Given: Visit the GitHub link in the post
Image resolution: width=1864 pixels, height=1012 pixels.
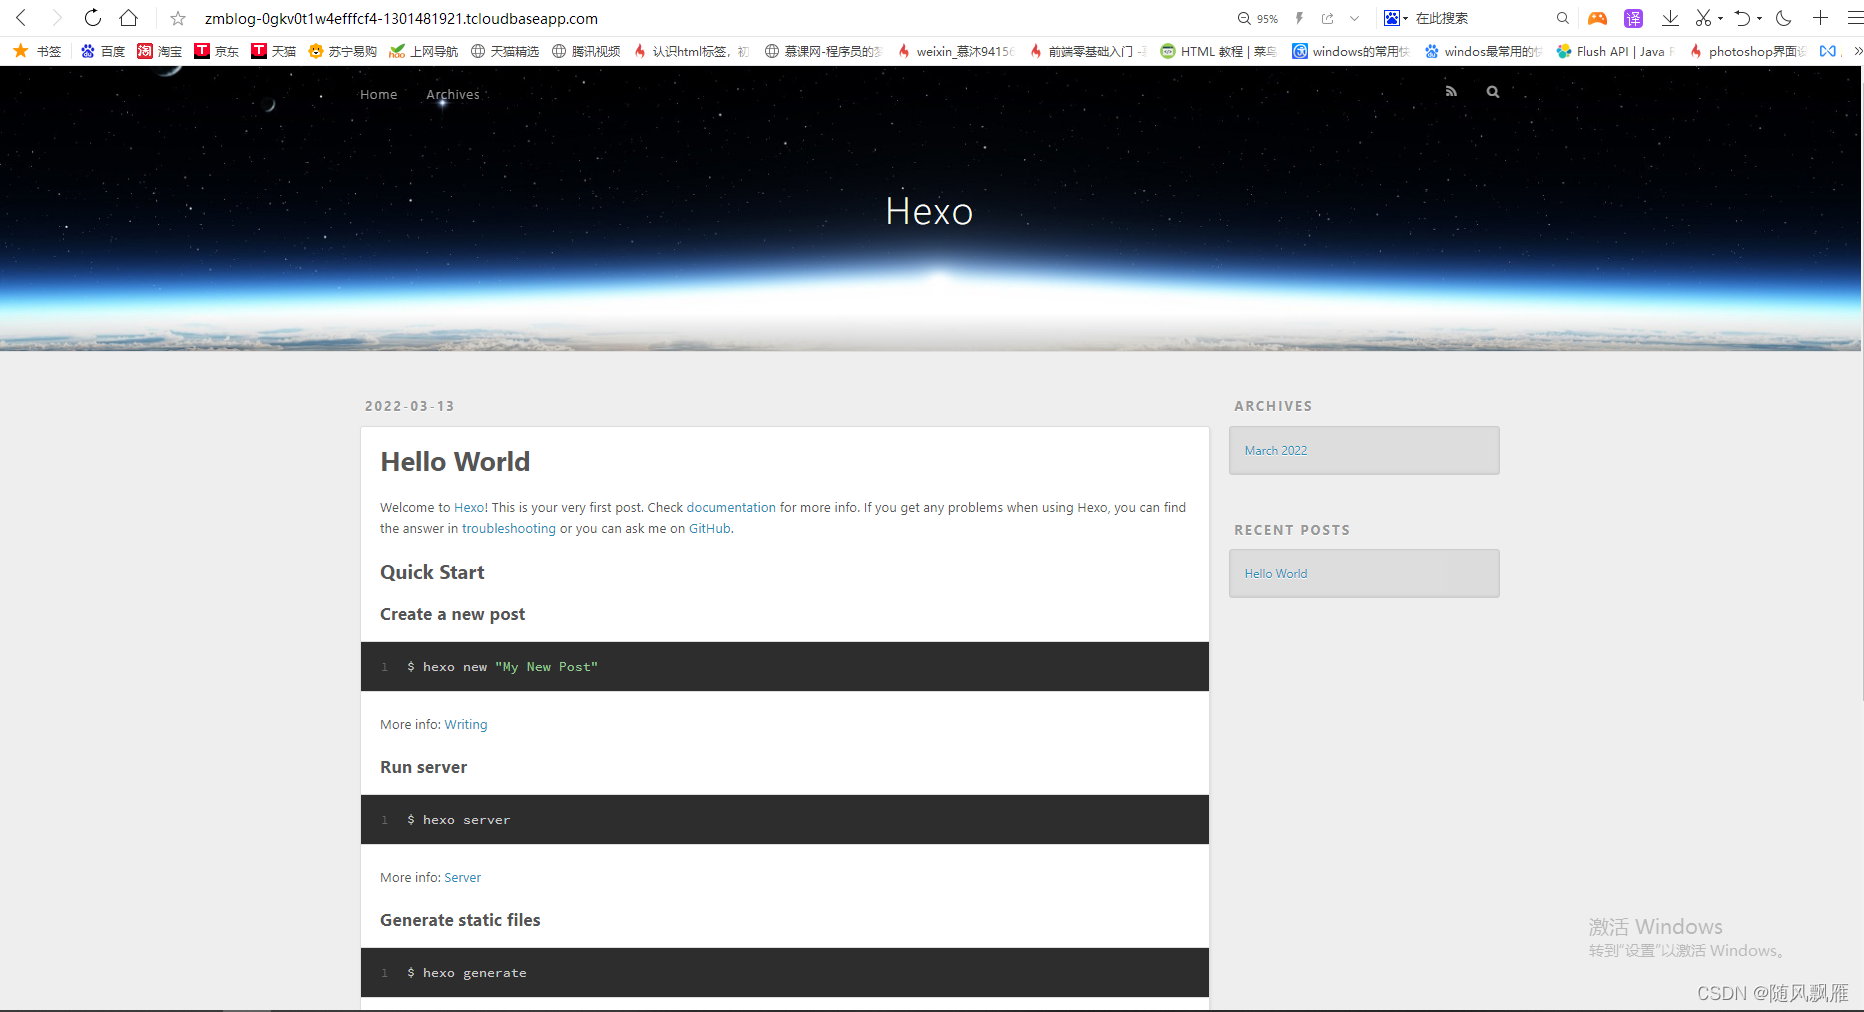Looking at the screenshot, I should [x=710, y=528].
